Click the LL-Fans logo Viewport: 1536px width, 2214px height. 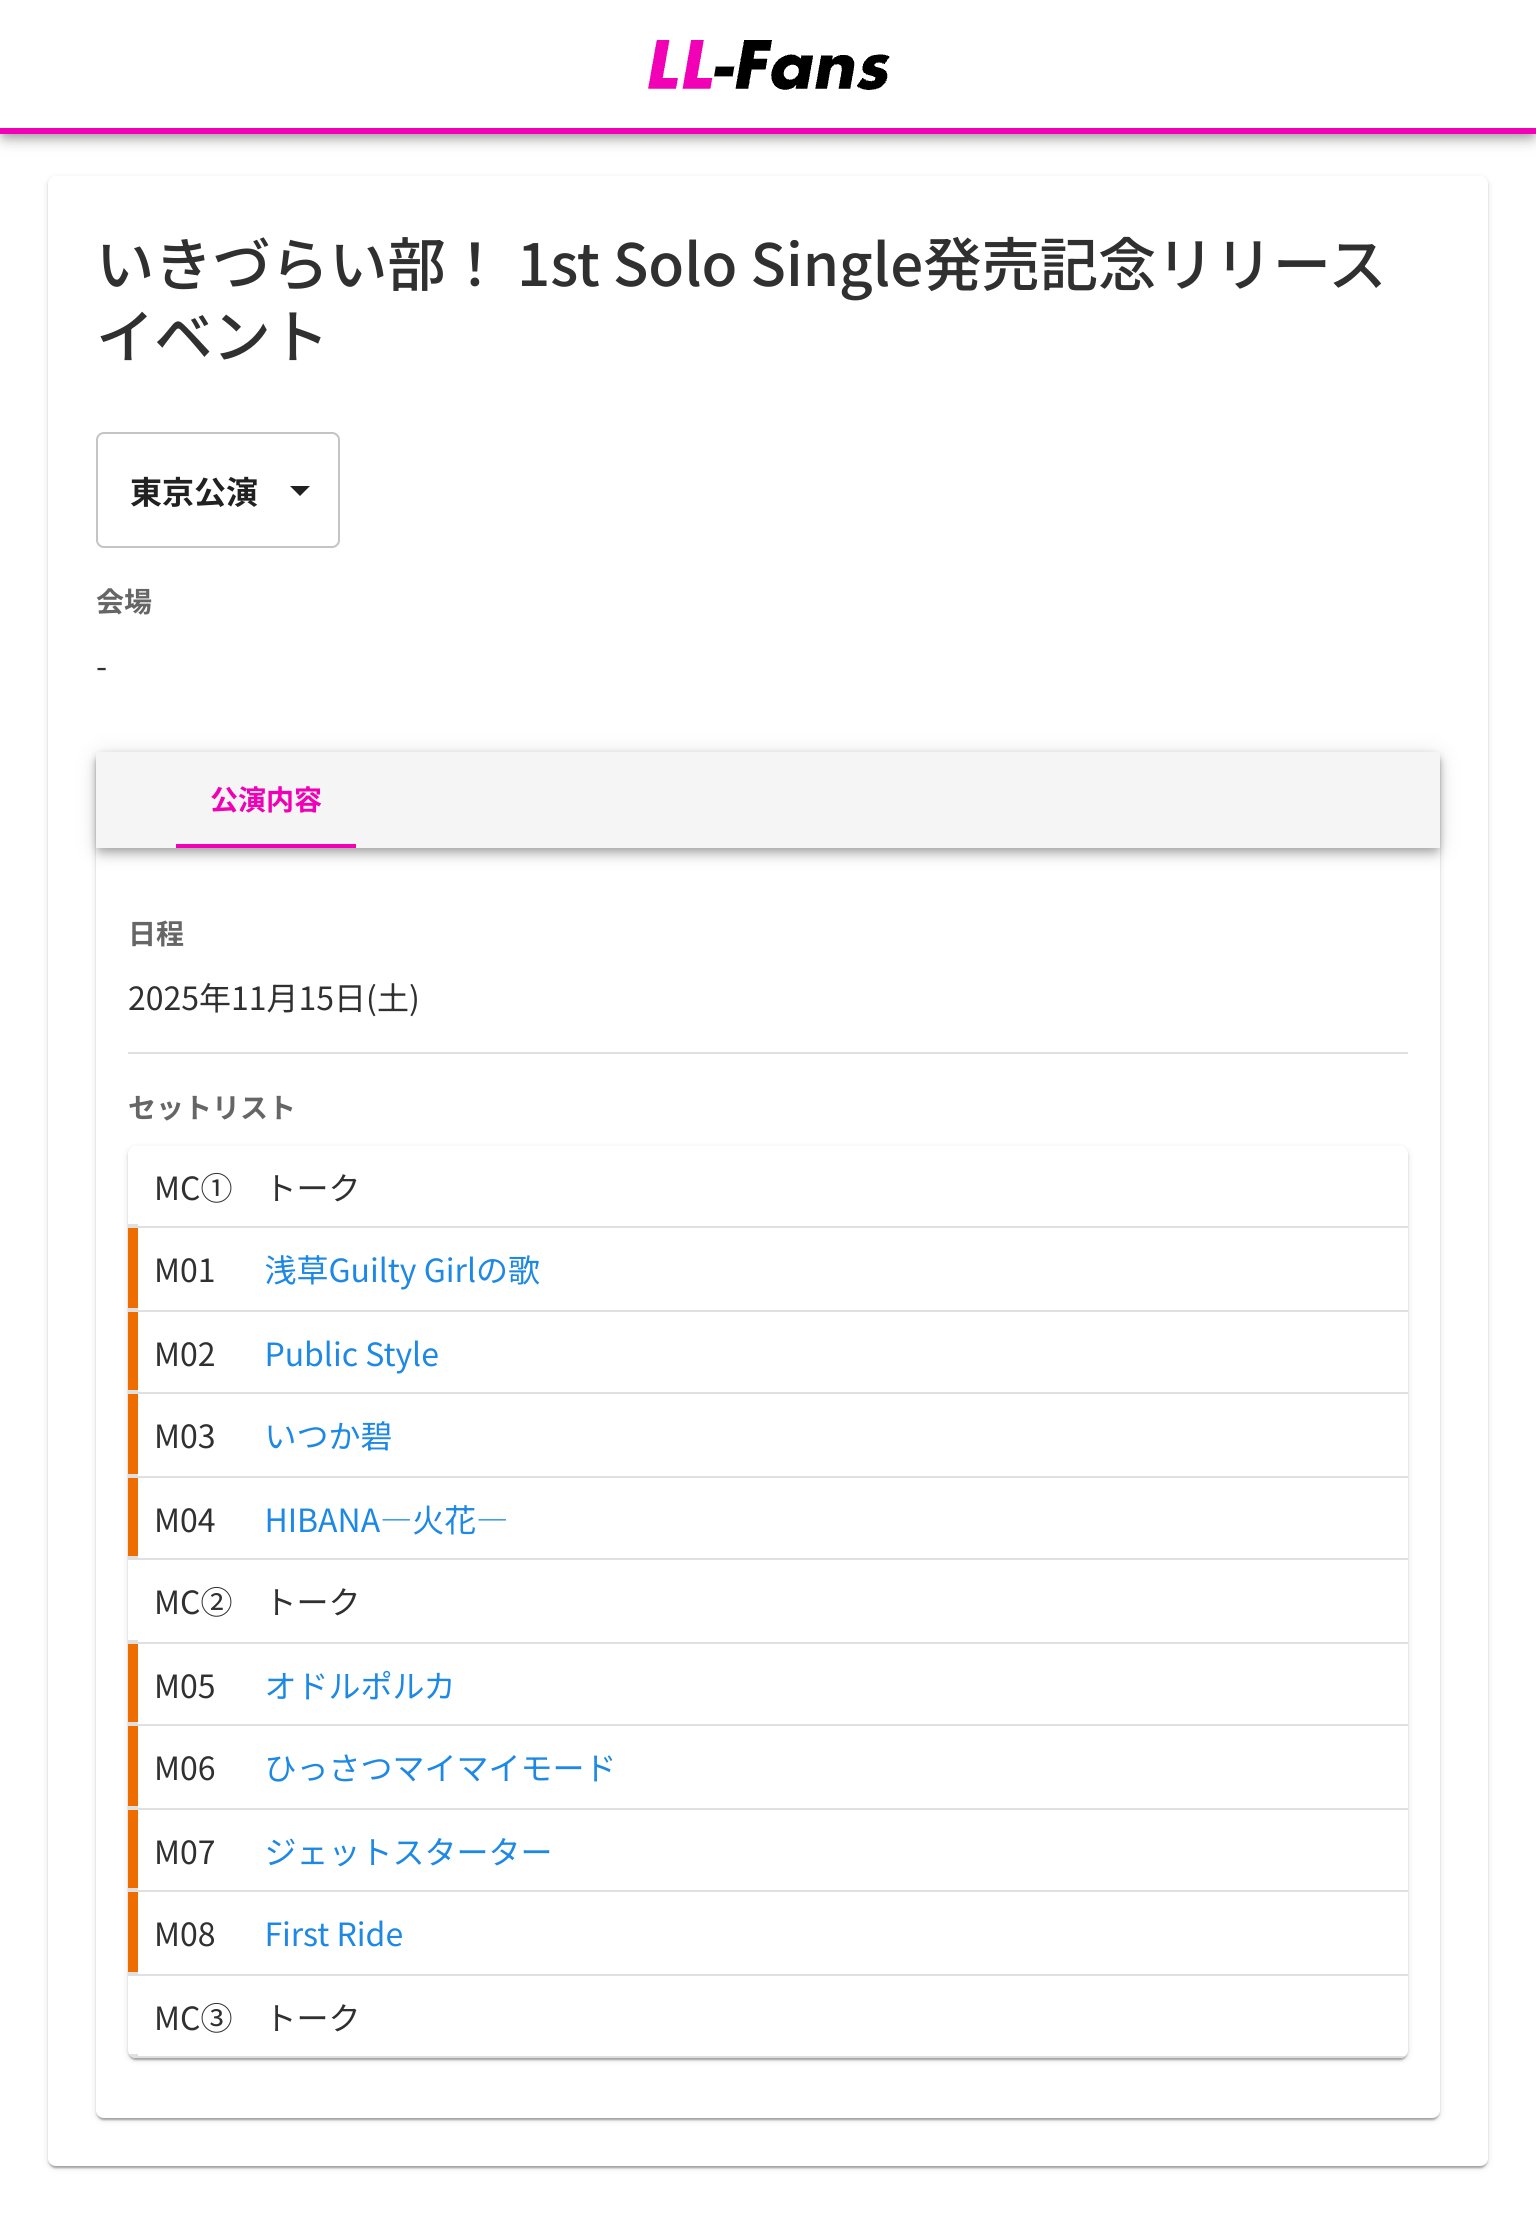[x=768, y=66]
